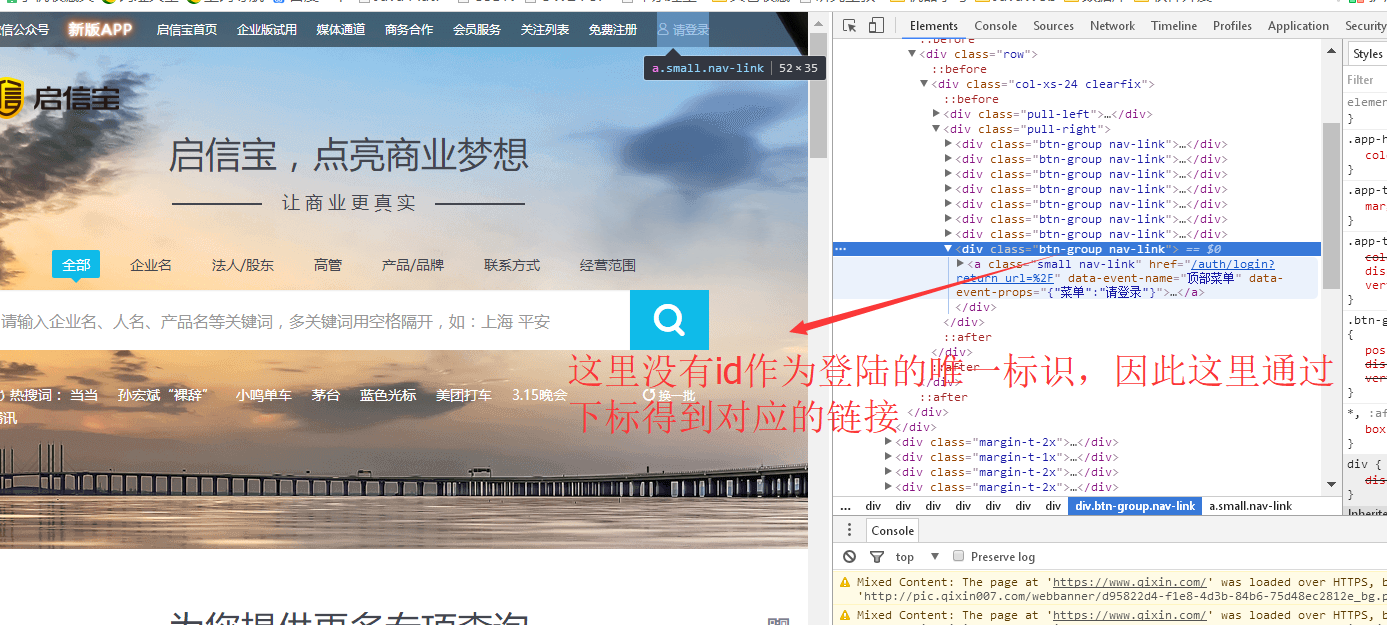Collapse the div class="row" node
This screenshot has height=625, width=1387.
[x=912, y=54]
